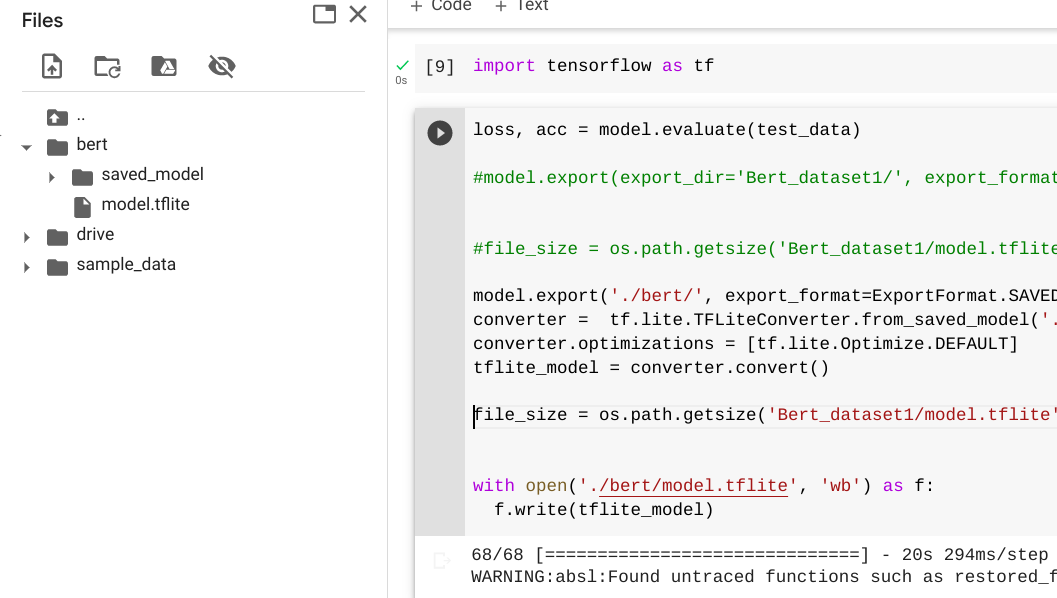Screen dimensions: 1057x598
Task: Mount Google Drive in the file browser
Action: (x=164, y=66)
